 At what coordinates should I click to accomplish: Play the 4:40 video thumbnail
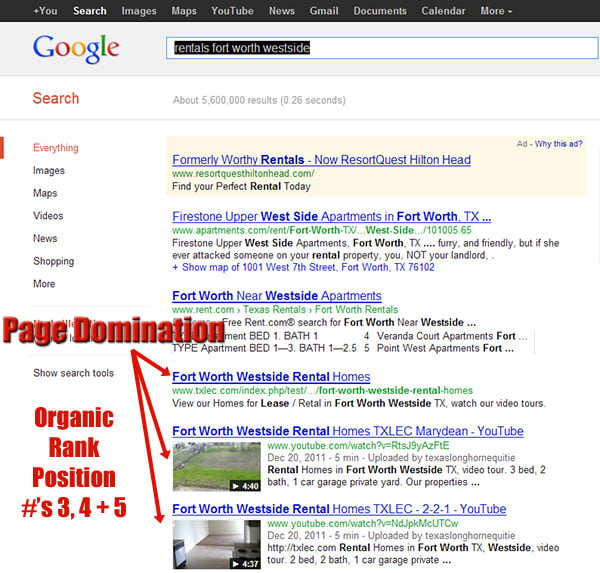[x=217, y=467]
